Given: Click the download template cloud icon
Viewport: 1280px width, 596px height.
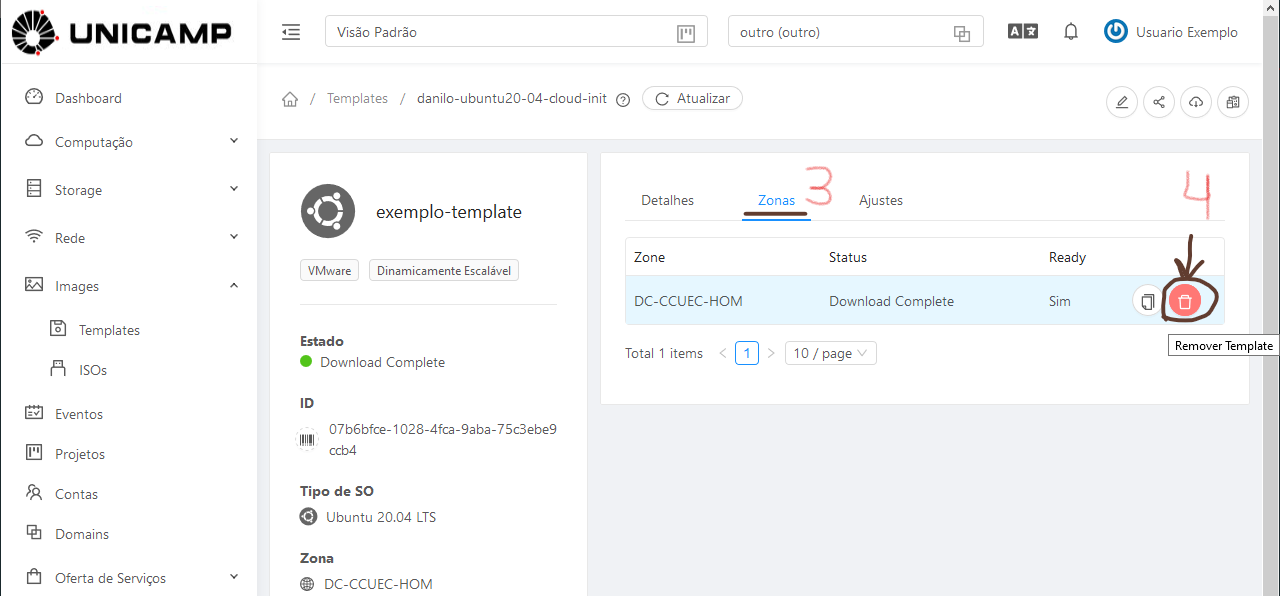Looking at the screenshot, I should pos(1196,102).
